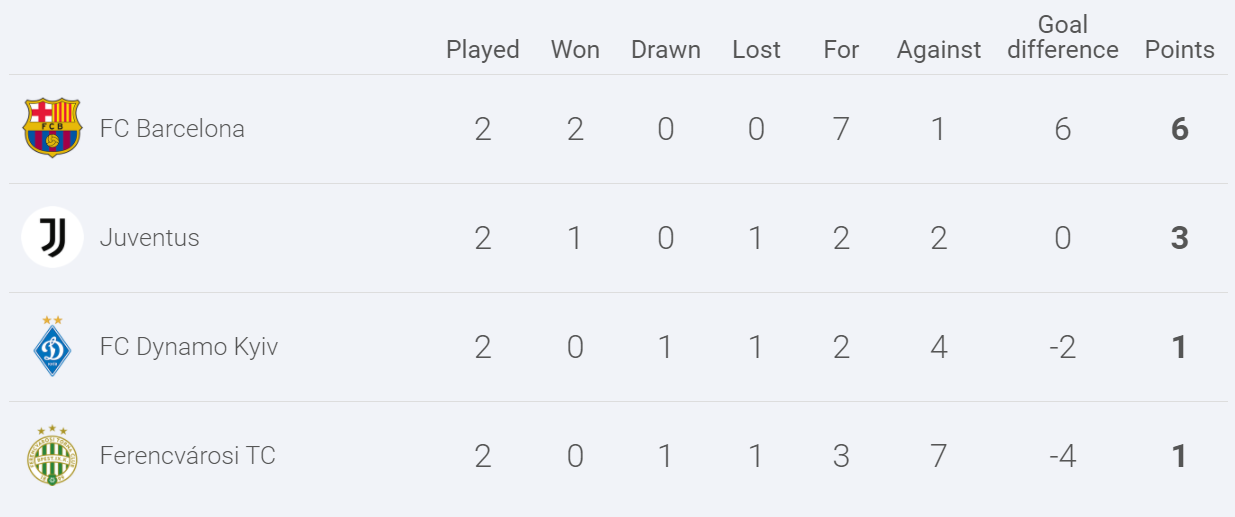1235x517 pixels.
Task: Click Juventus's points value 3
Action: [x=1180, y=238]
